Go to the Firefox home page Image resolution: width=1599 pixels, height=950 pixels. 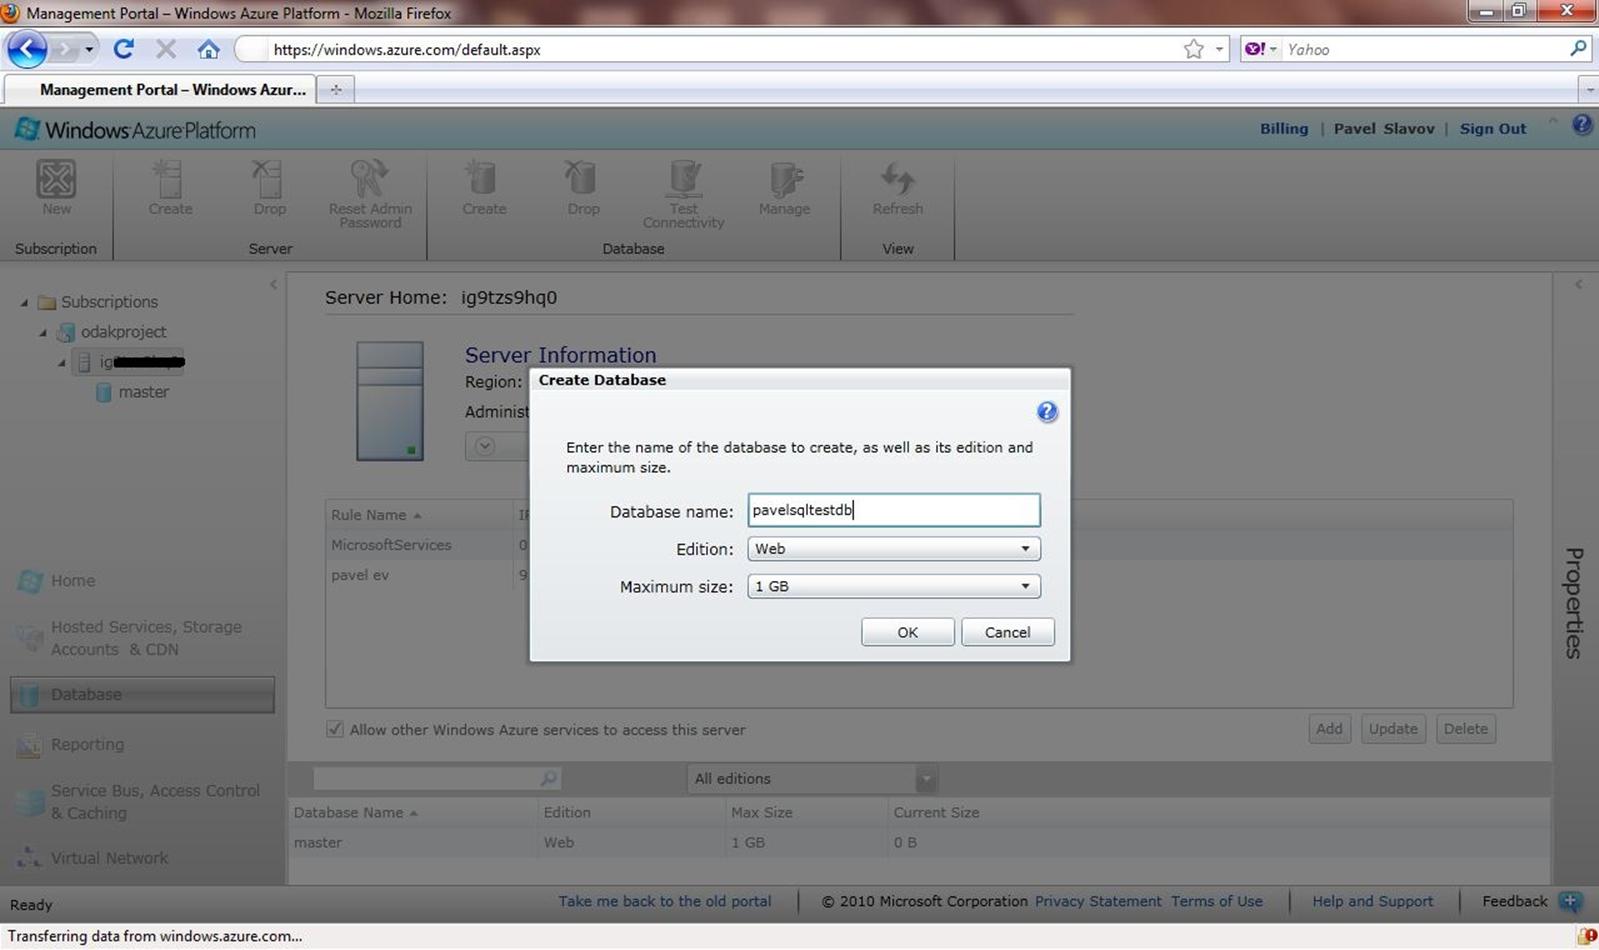[208, 49]
